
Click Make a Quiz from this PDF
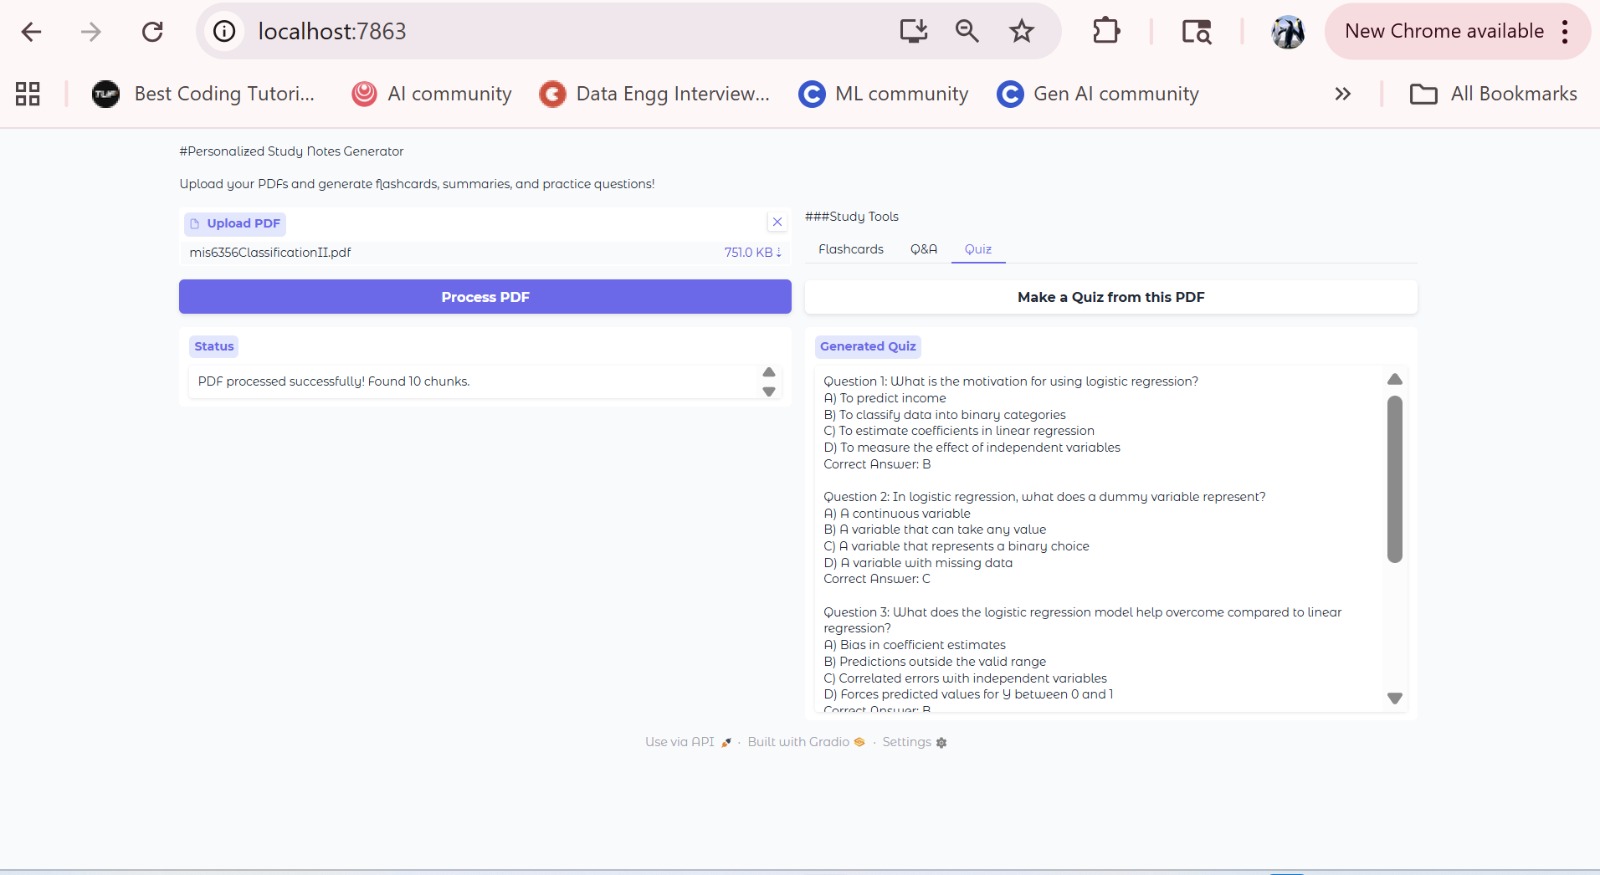(x=1110, y=297)
